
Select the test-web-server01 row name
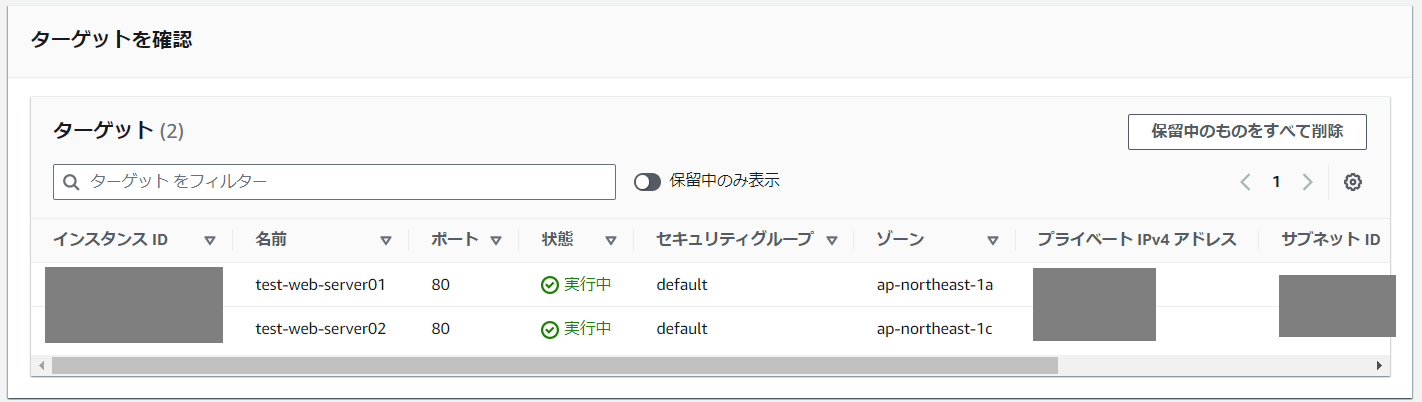click(320, 285)
